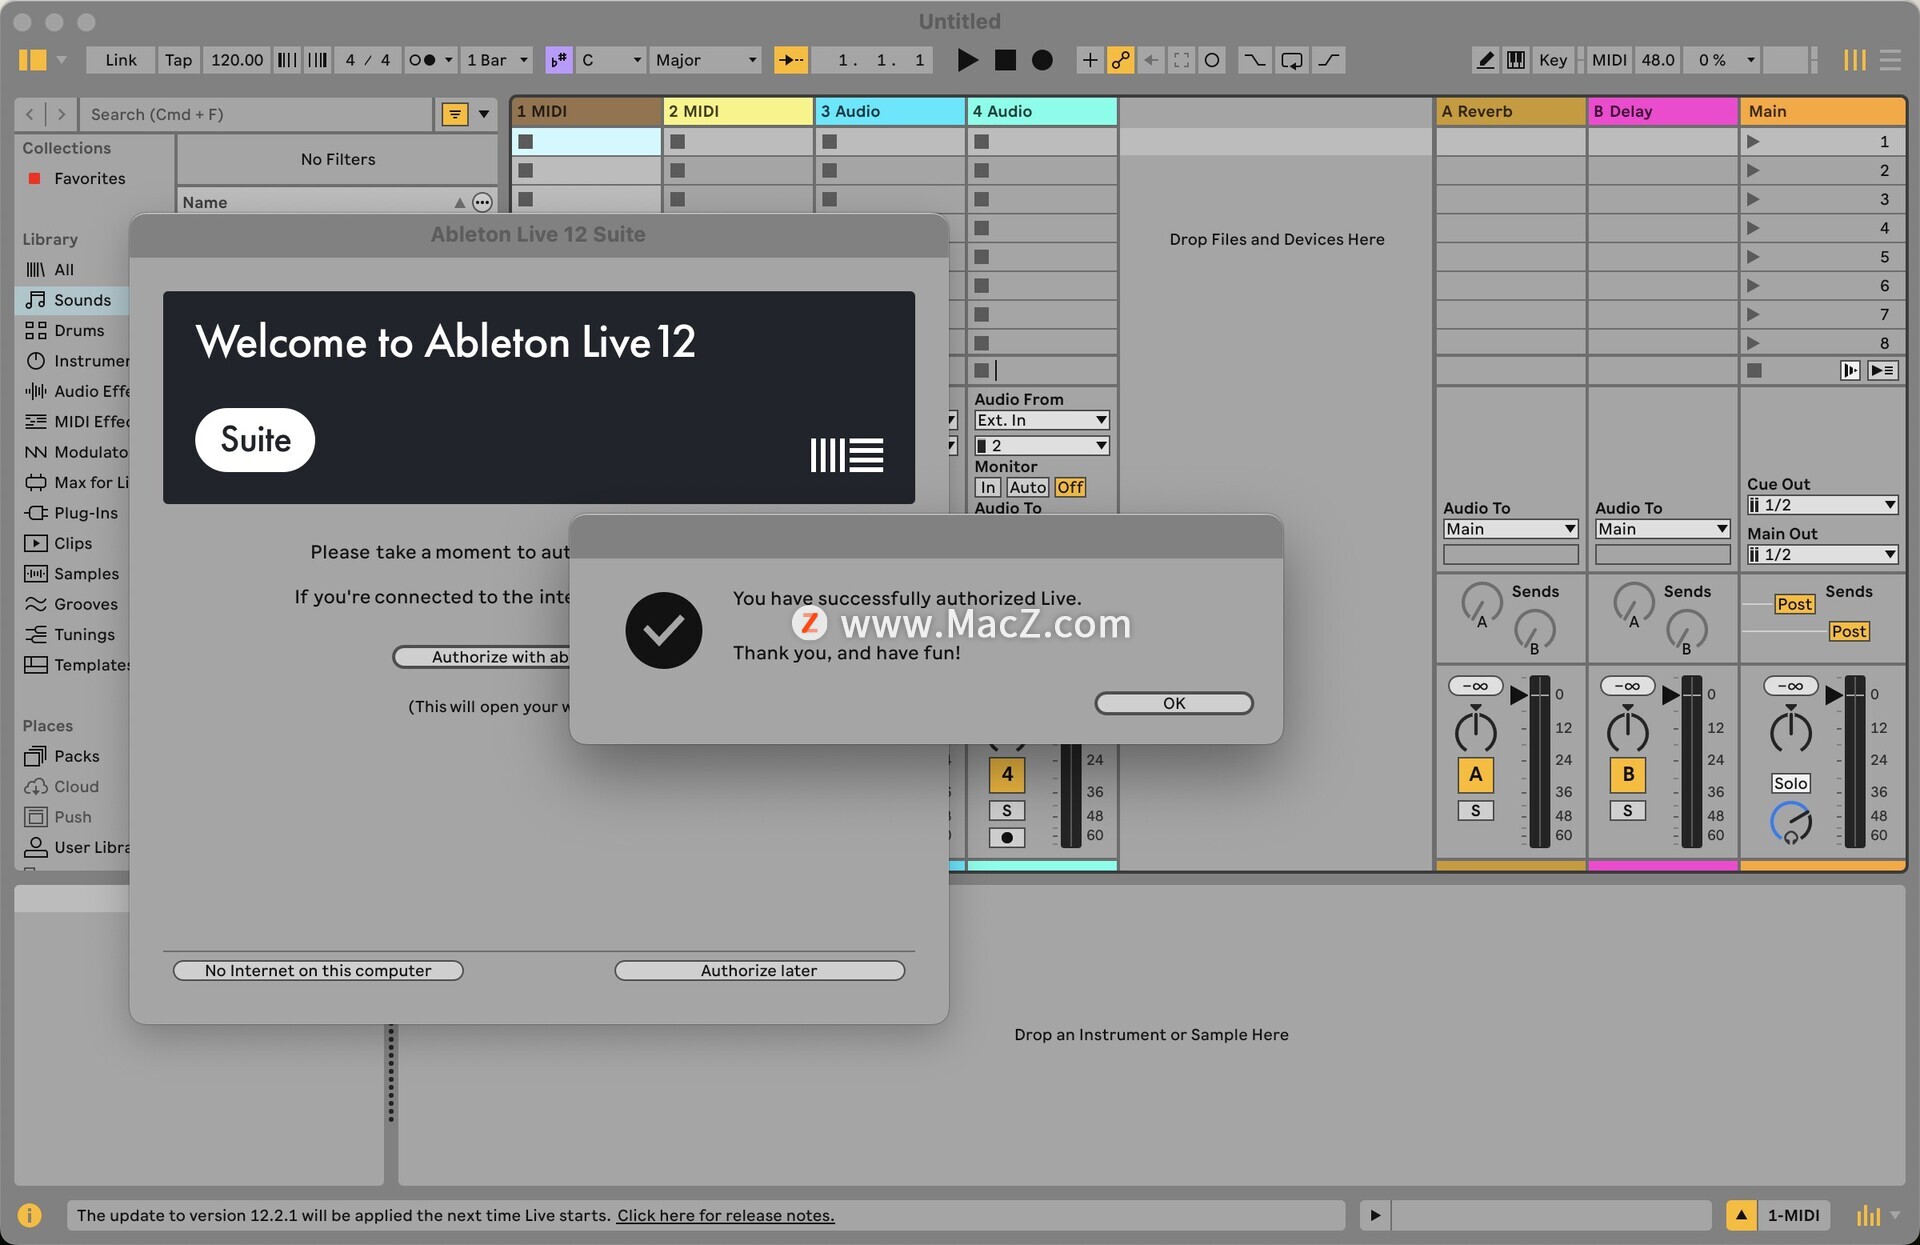Click No Internet on this computer button
Viewport: 1920px width, 1245px height.
point(318,970)
